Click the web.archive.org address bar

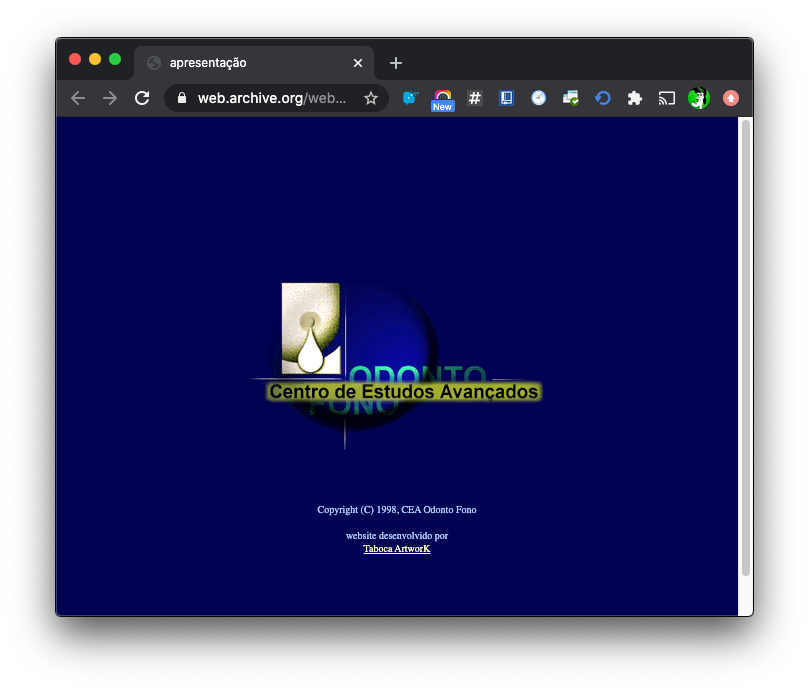click(270, 98)
